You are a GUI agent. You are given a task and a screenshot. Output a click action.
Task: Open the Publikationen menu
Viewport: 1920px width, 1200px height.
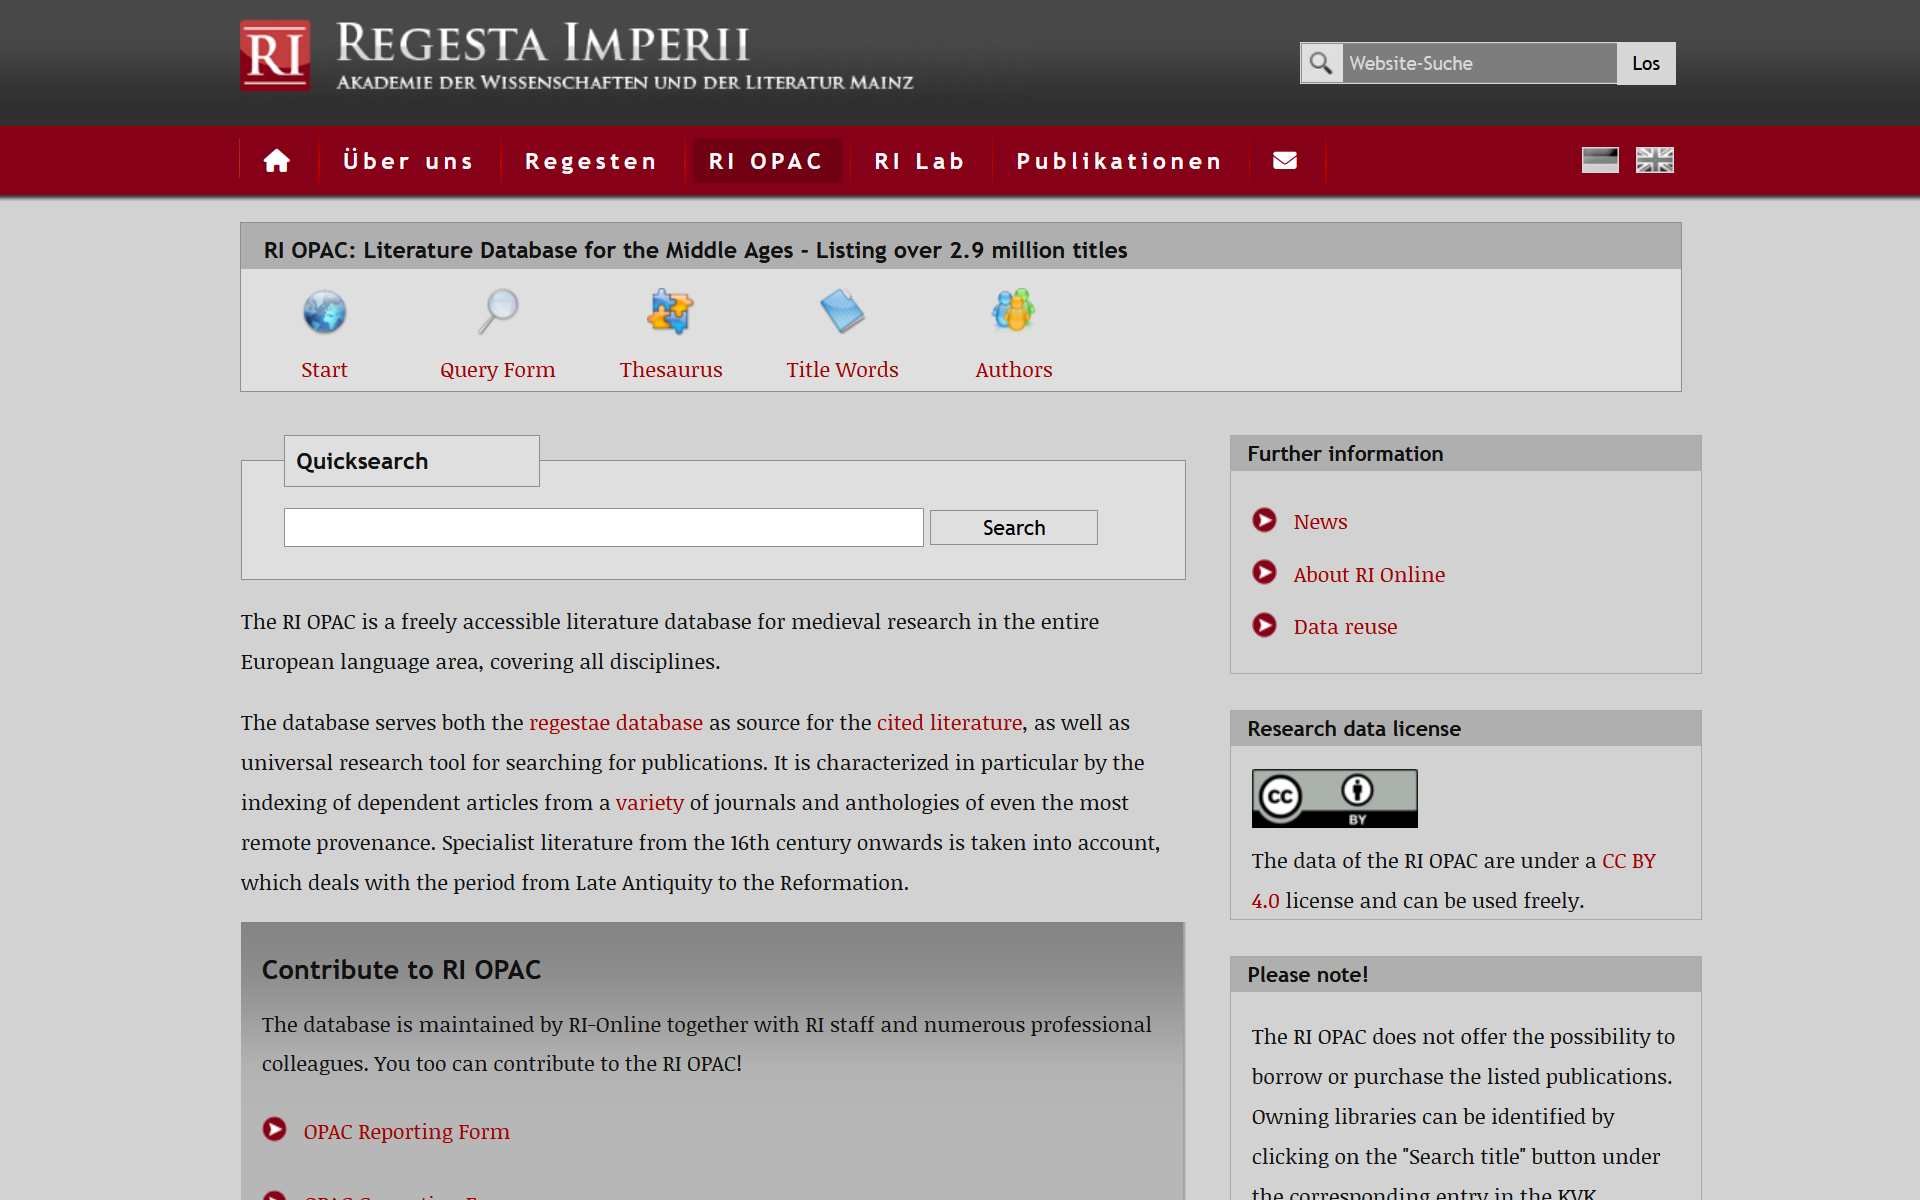coord(1119,161)
